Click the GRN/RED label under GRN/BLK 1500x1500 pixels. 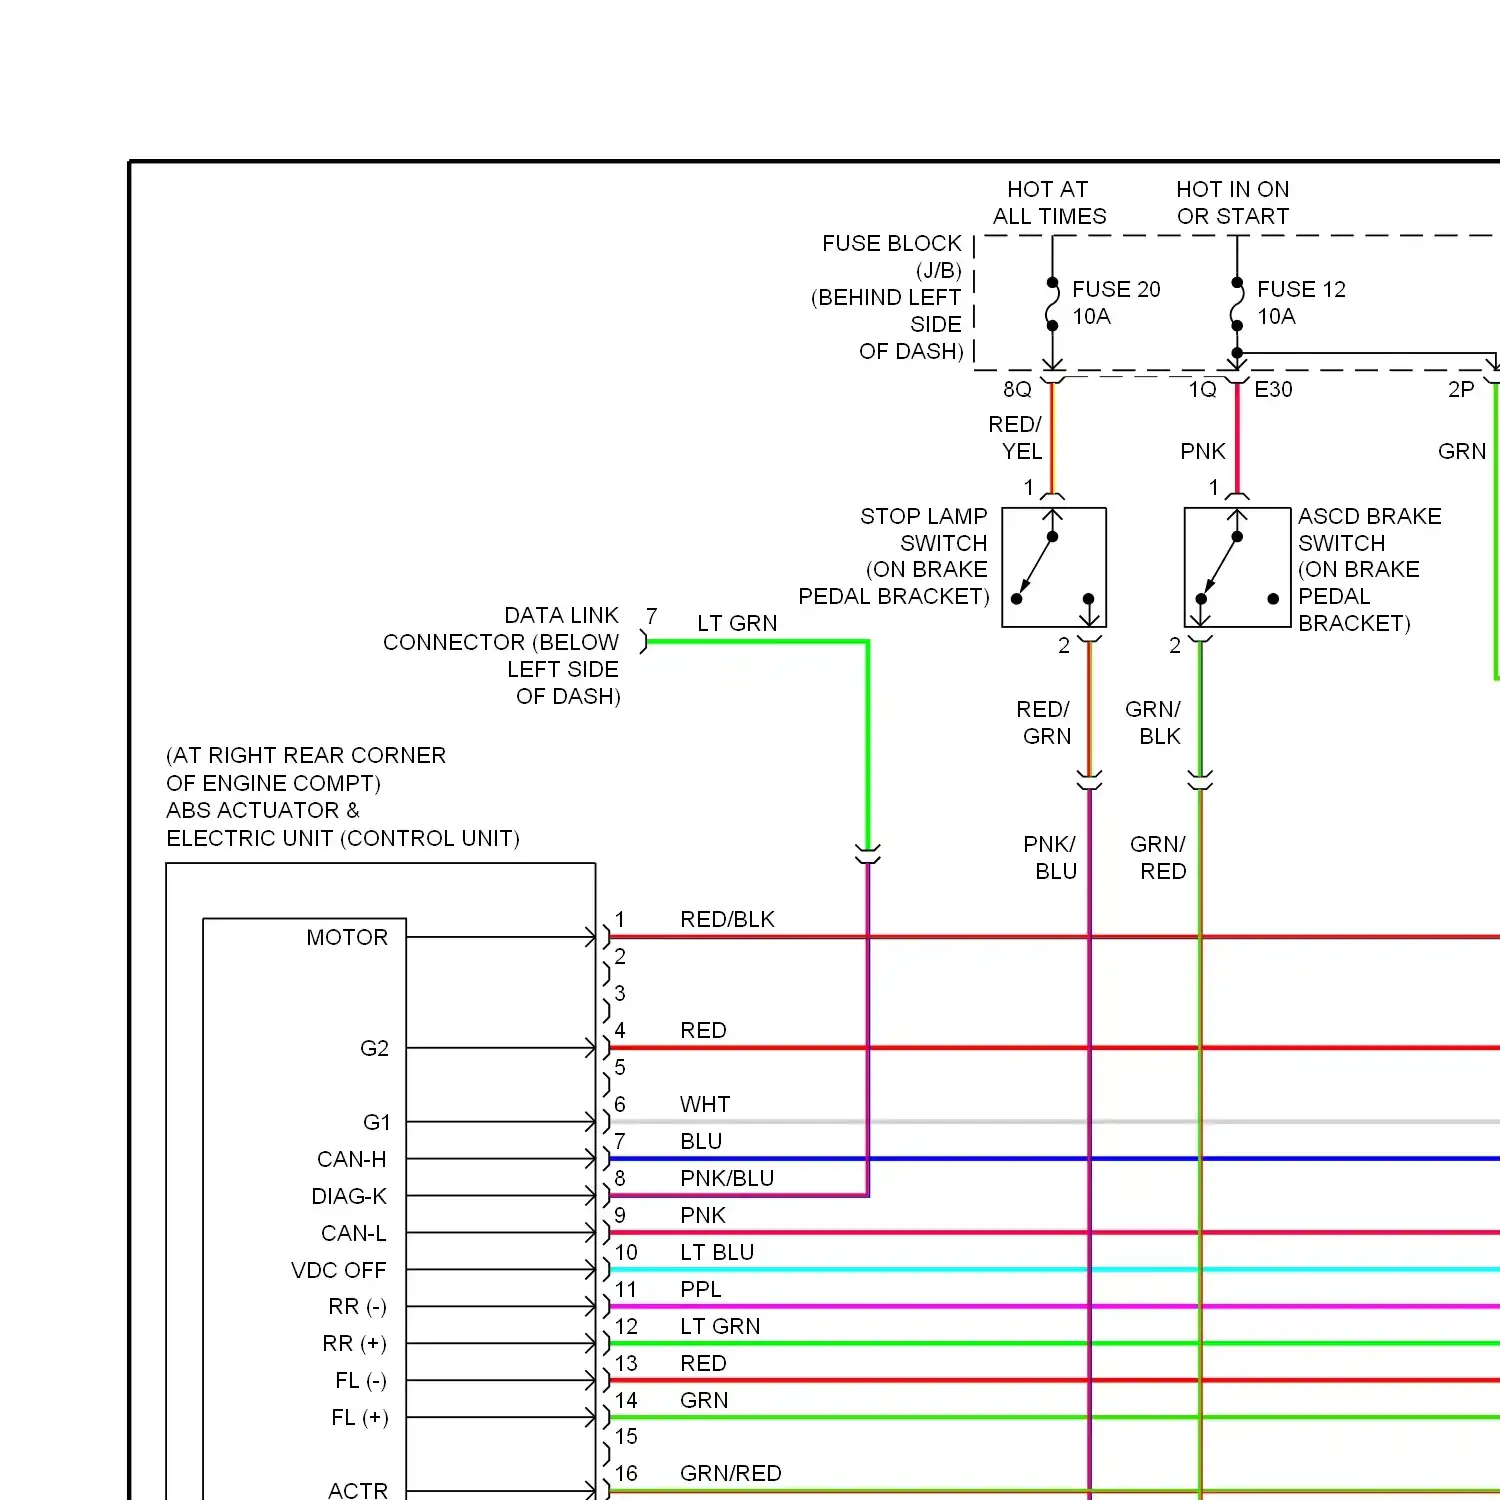[1159, 858]
